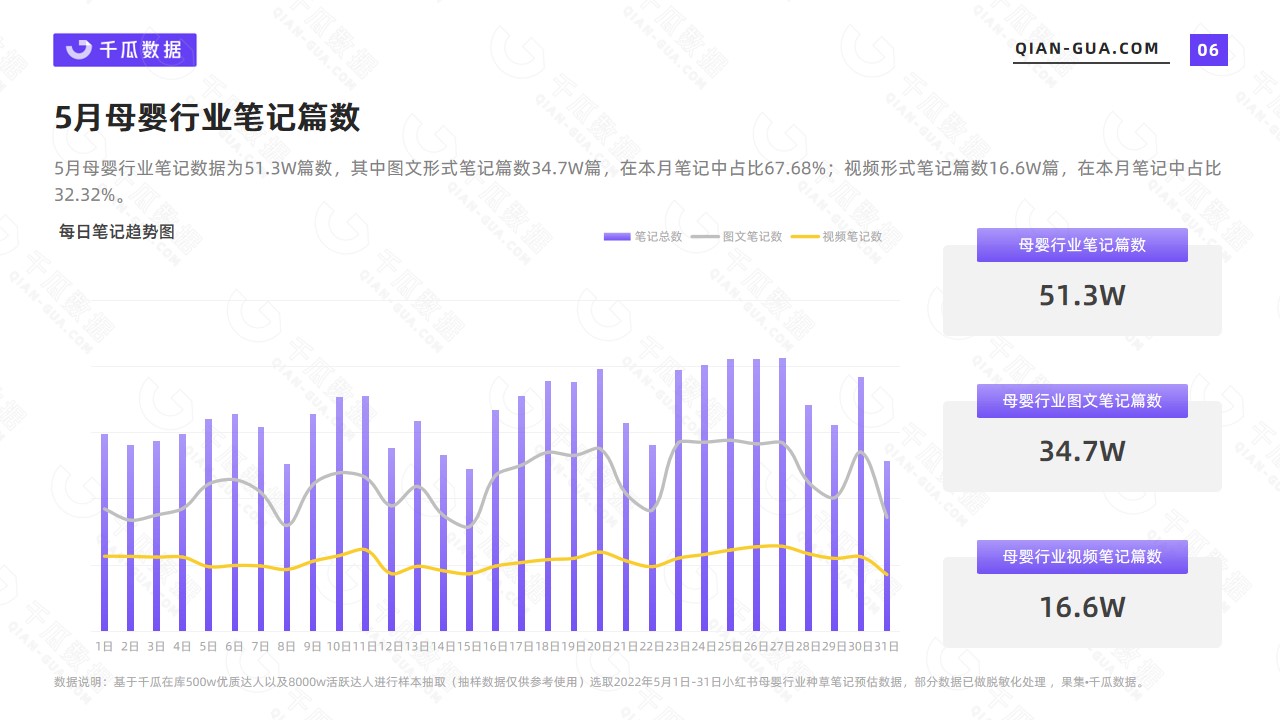Viewport: 1280px width, 720px height.
Task: Click the bar for 20日
Action: pyautogui.click(x=600, y=500)
